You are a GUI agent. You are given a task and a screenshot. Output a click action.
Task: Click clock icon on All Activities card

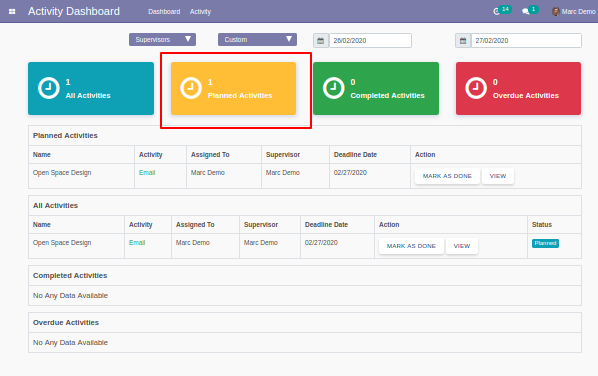click(48, 88)
